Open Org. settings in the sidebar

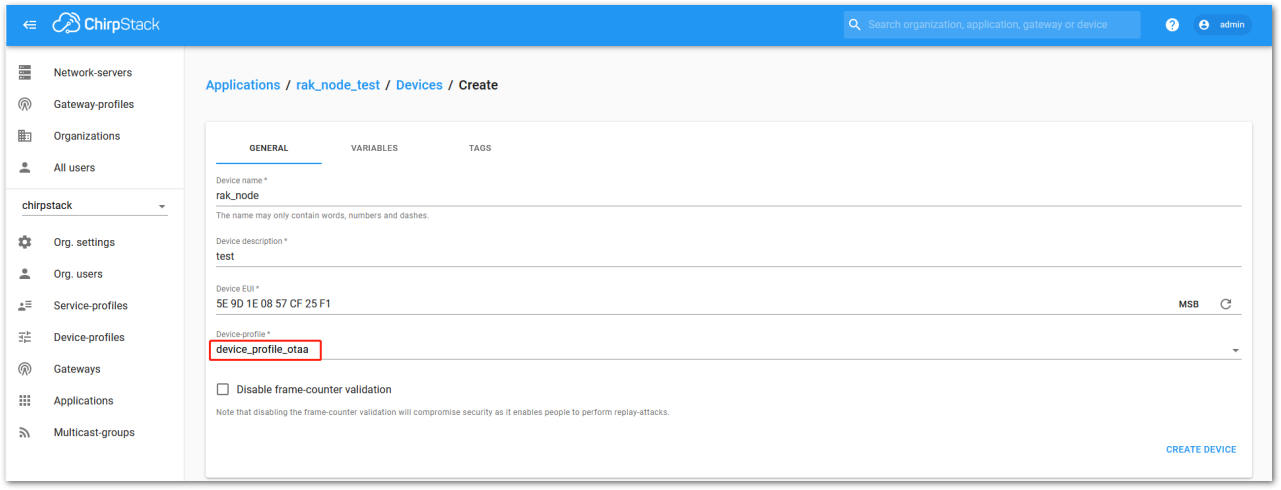tap(84, 242)
